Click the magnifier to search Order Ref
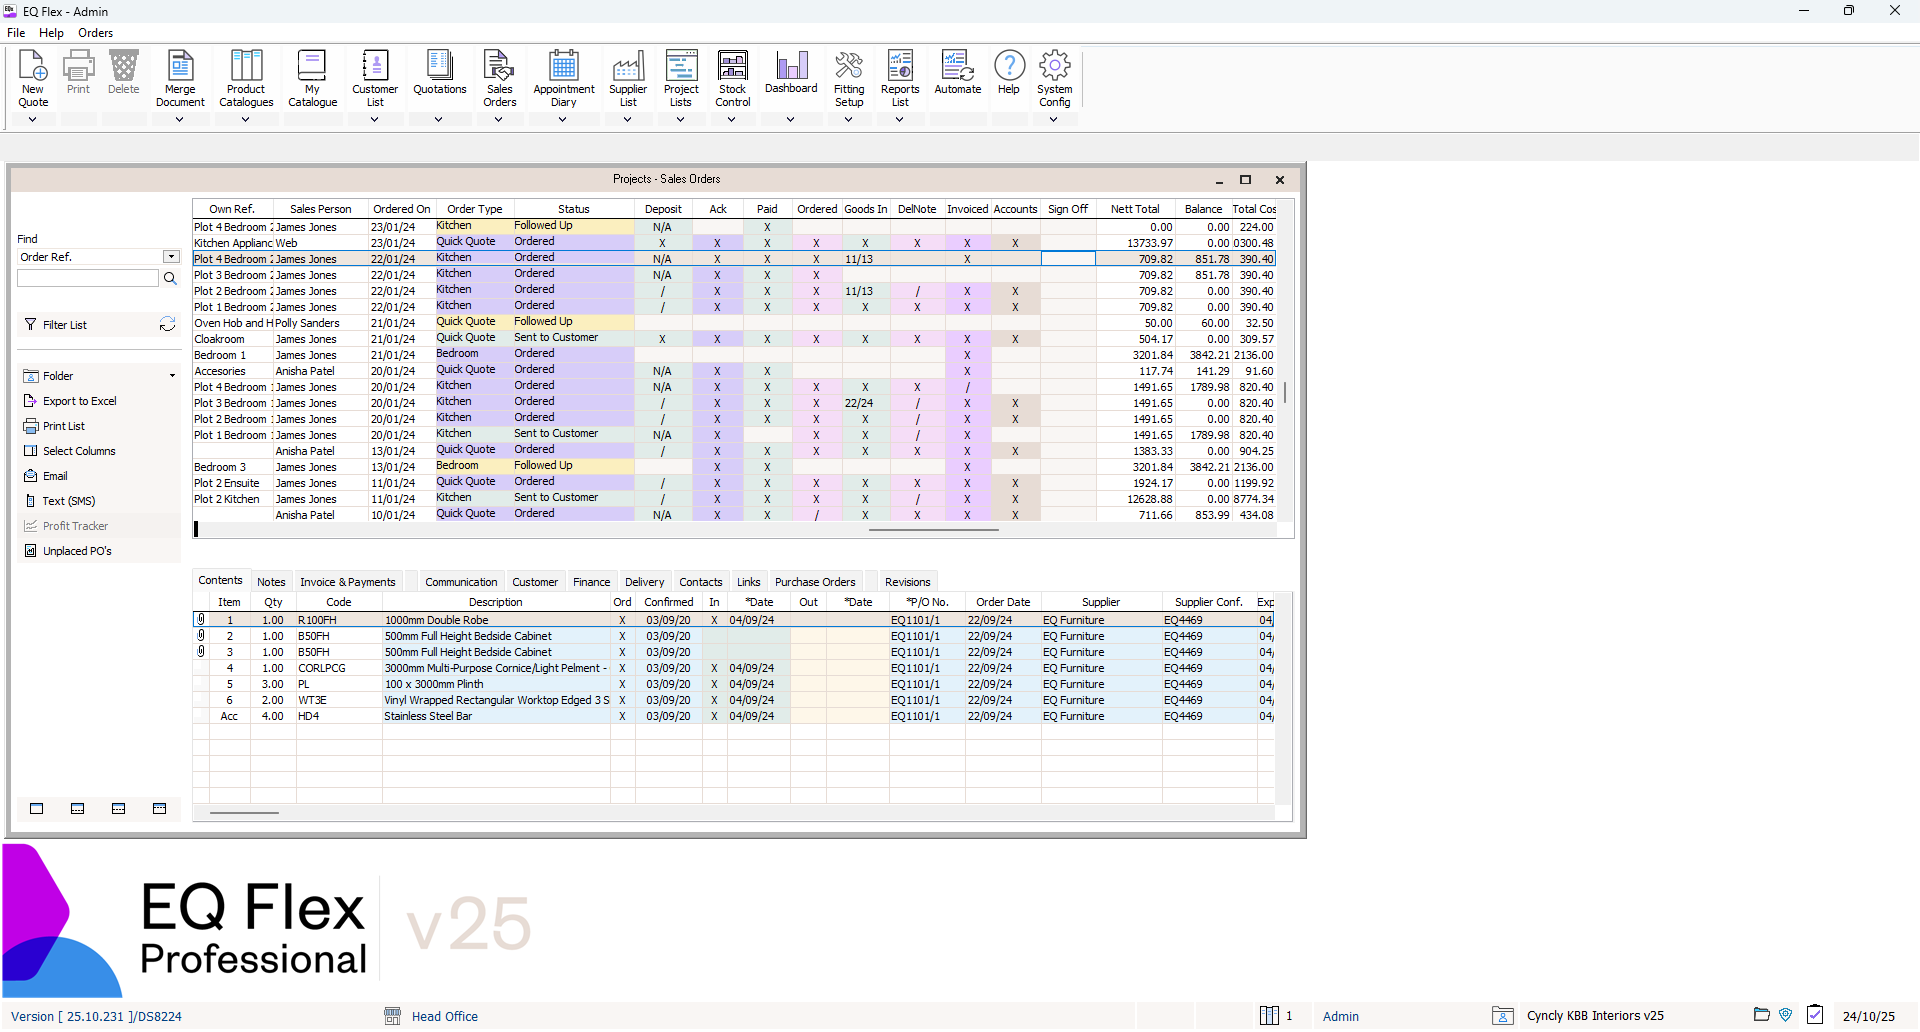1920x1032 pixels. pos(170,278)
